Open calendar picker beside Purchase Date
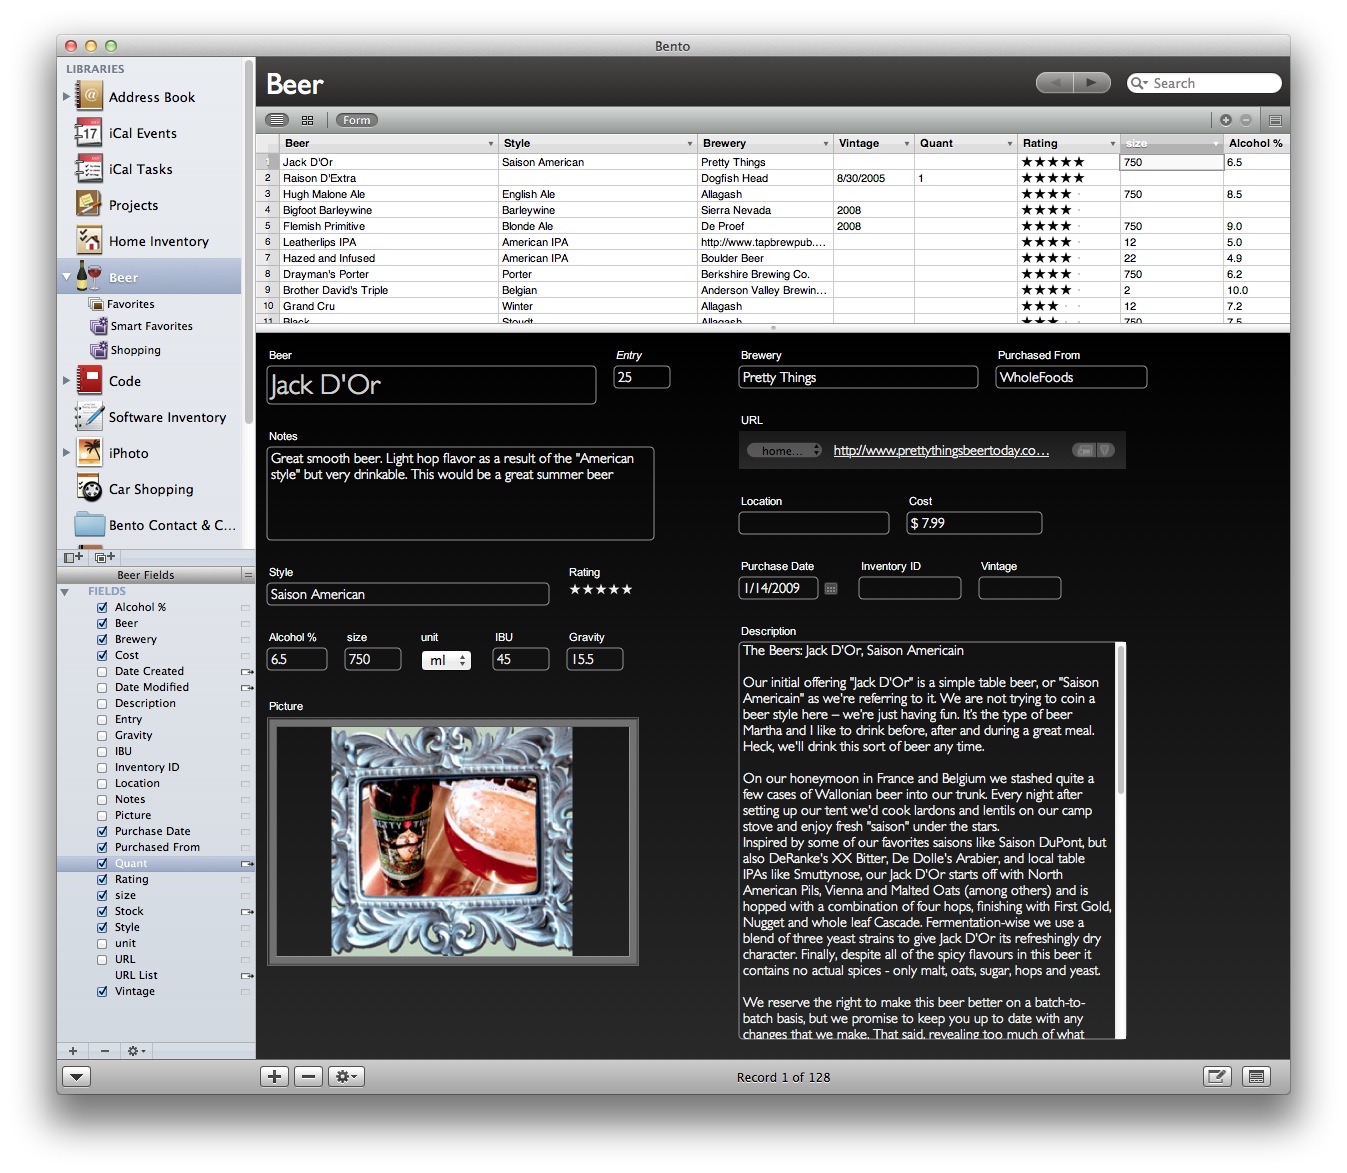Screen dimensions: 1347x1173 click(831, 589)
